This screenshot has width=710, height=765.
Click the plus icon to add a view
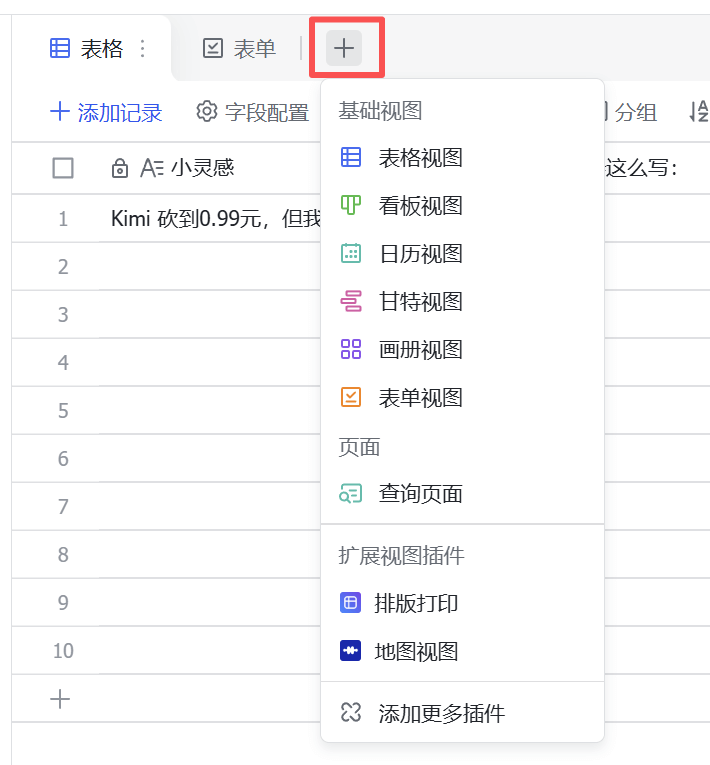point(344,47)
